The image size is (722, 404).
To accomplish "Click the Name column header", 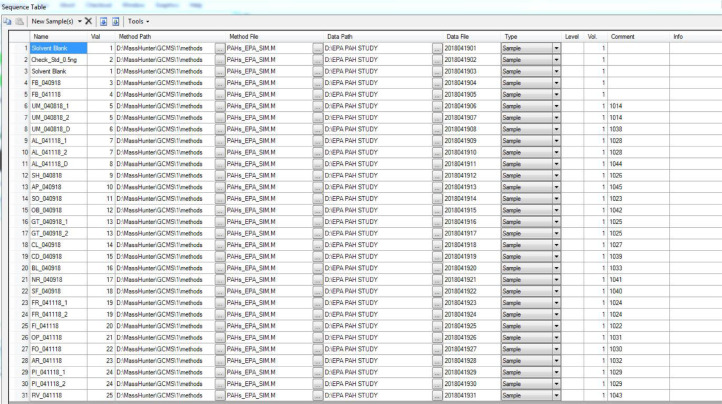I will click(x=41, y=35).
